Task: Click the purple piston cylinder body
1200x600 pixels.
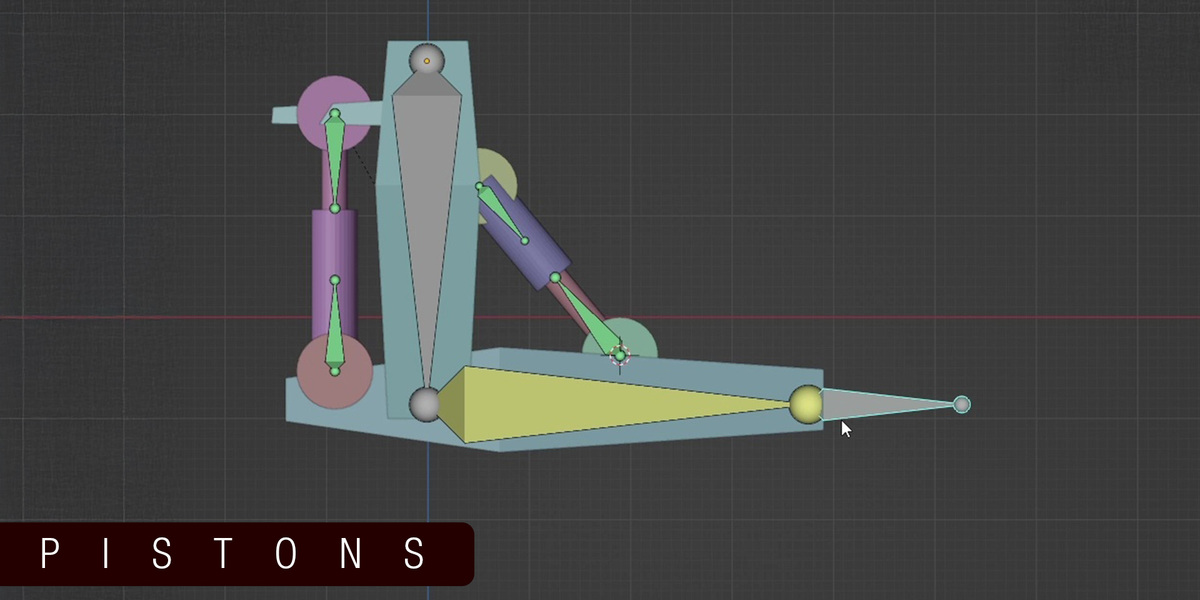Action: pyautogui.click(x=333, y=270)
